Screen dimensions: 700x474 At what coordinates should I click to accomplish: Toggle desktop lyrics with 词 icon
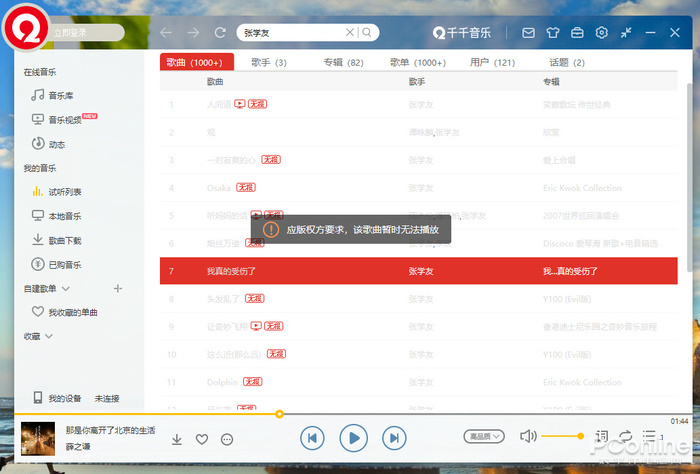click(601, 436)
